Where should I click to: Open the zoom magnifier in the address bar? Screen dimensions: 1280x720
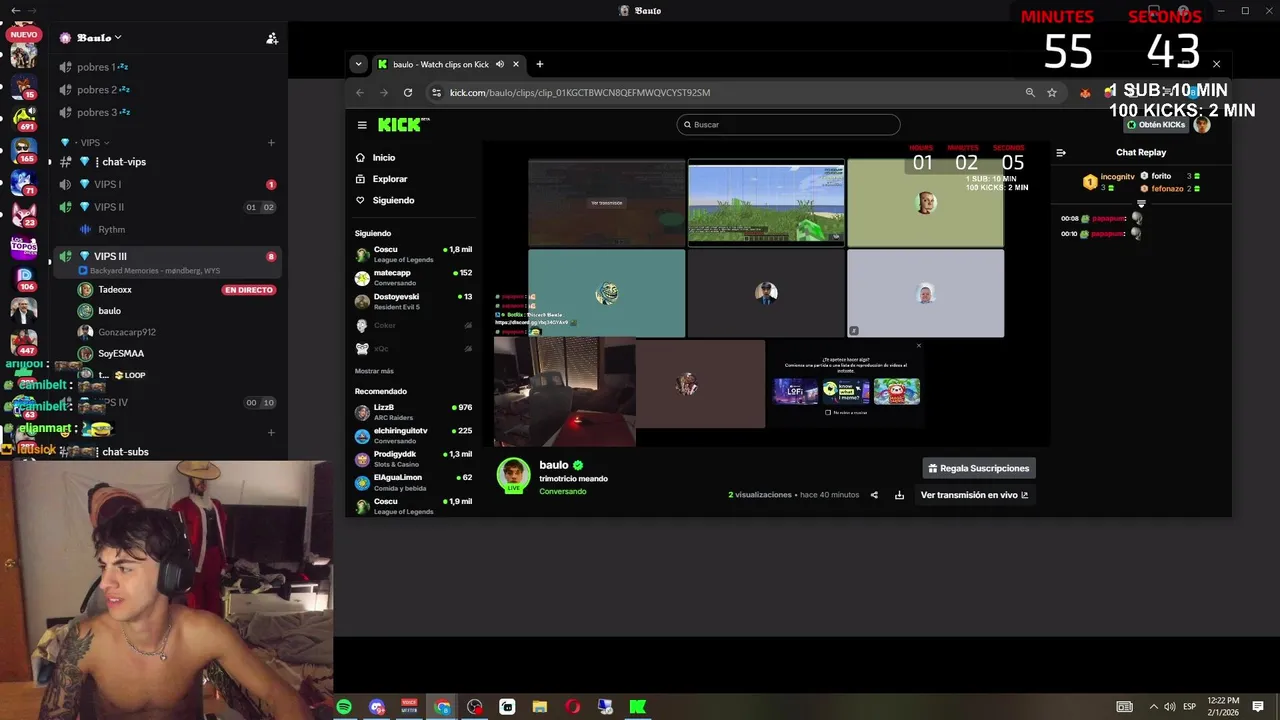[1030, 92]
